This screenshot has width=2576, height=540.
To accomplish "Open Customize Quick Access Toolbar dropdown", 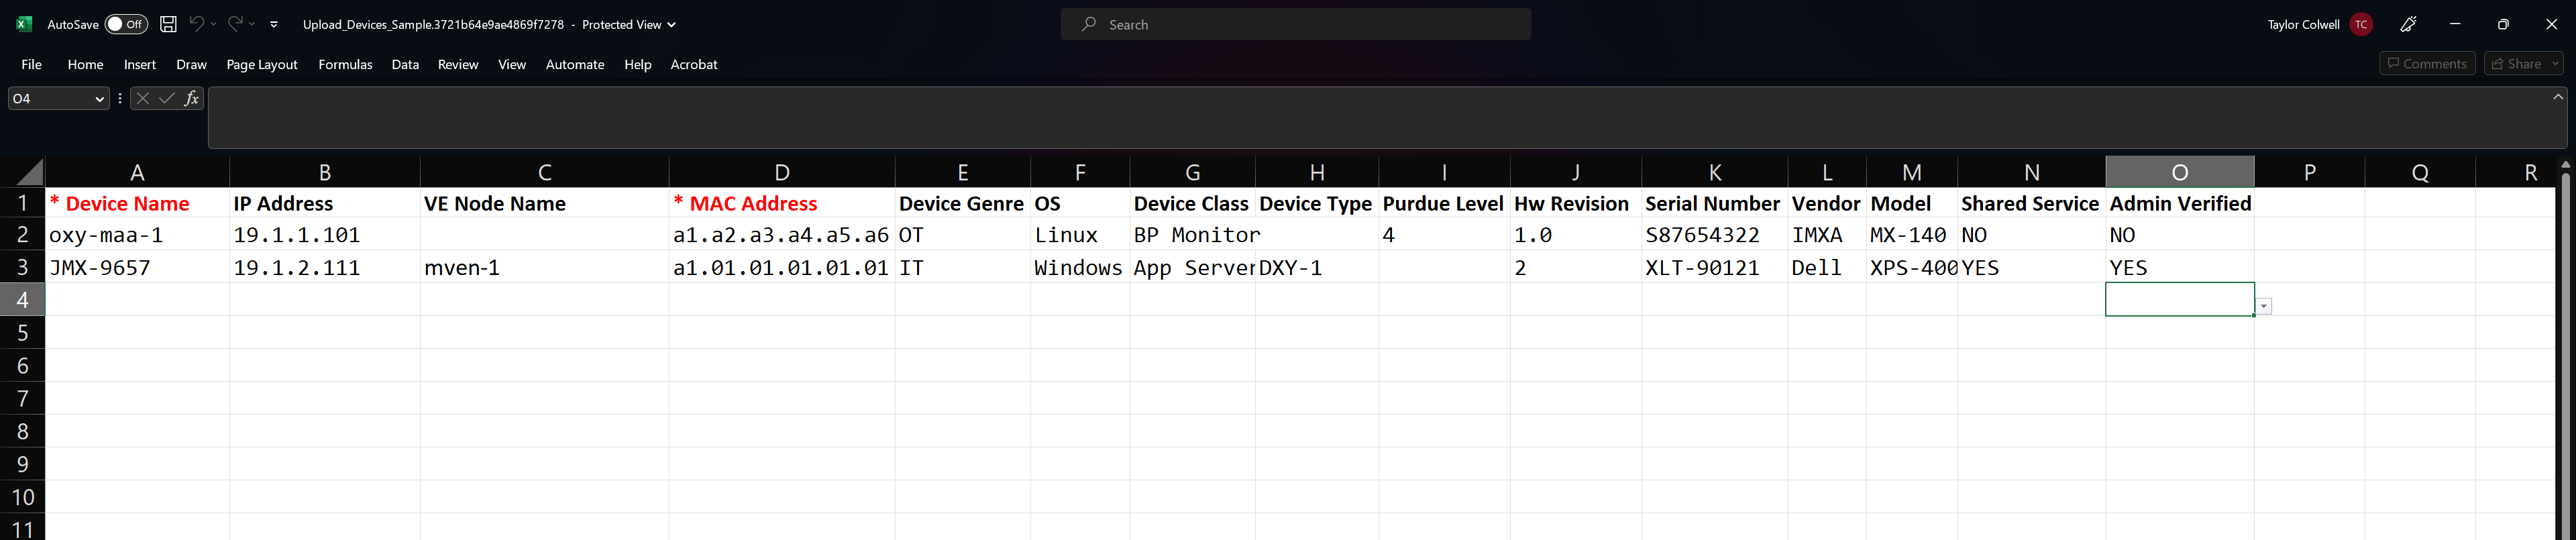I will (x=274, y=24).
